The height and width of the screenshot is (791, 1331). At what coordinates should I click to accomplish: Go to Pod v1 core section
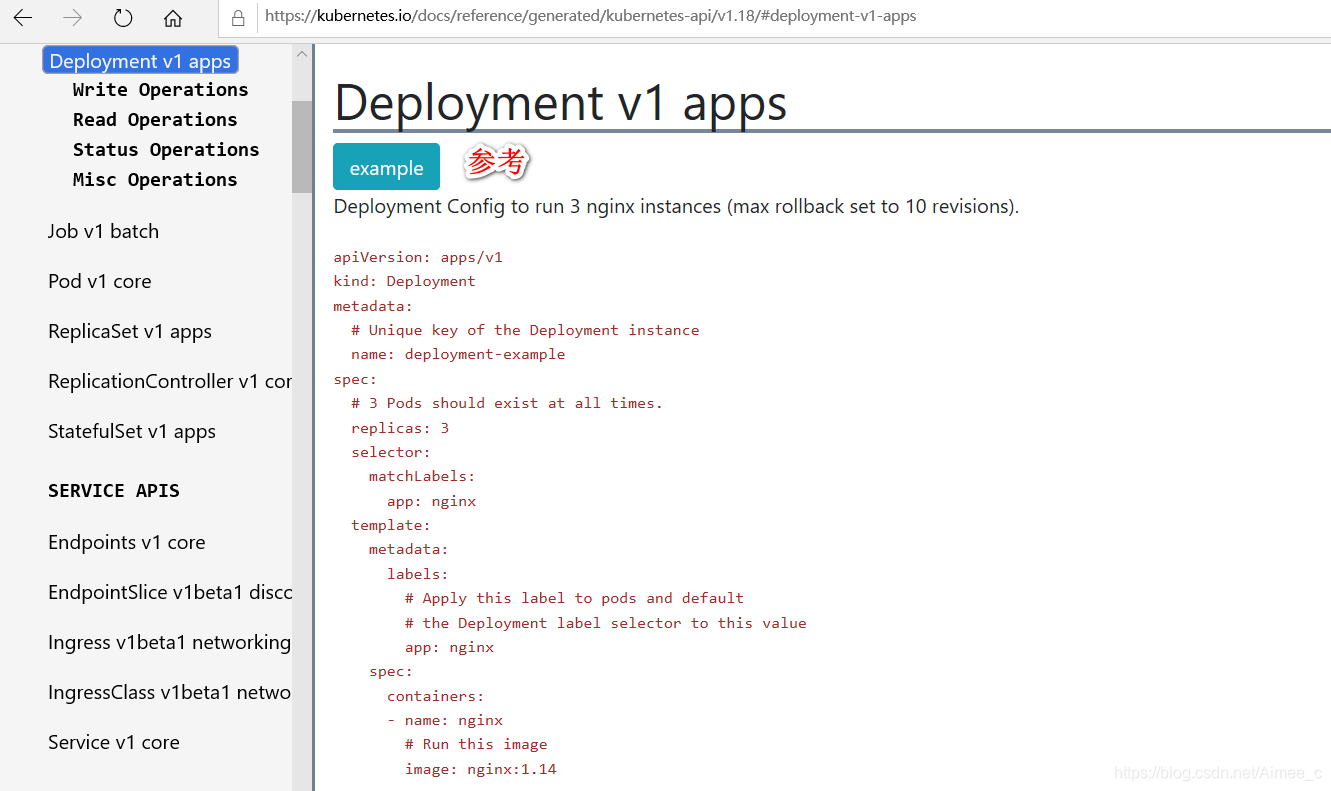99,281
